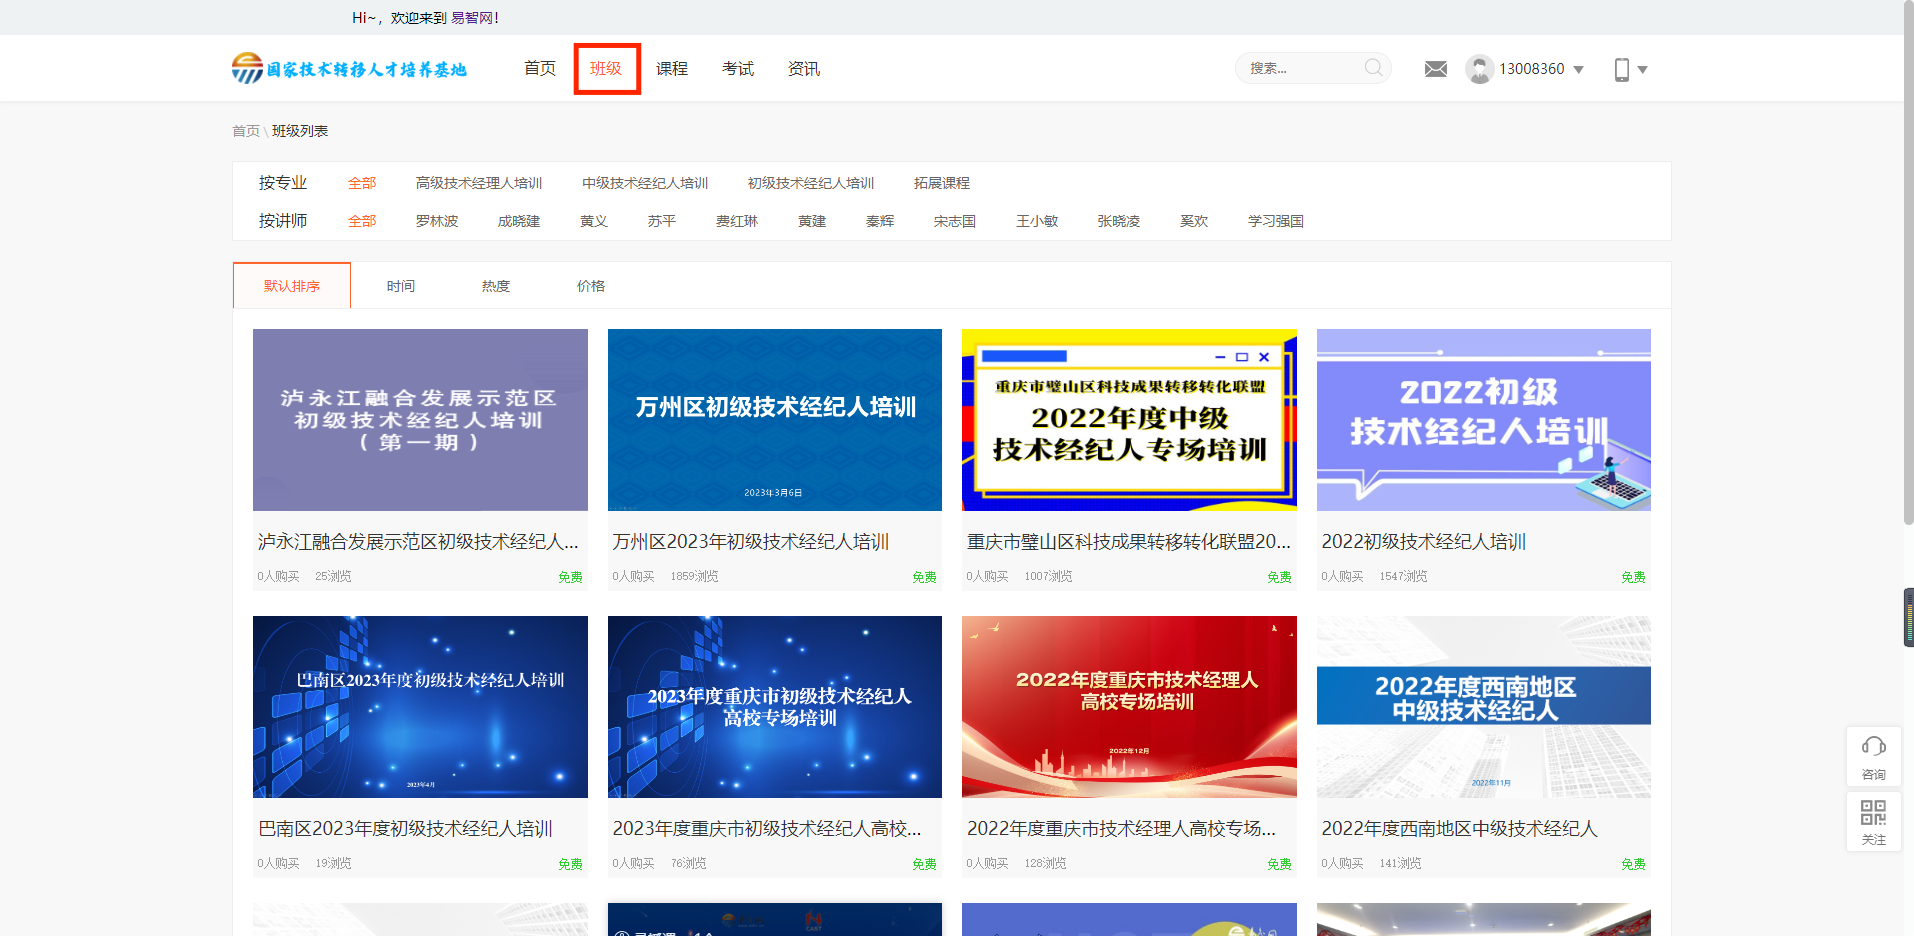Filter by lecturer 黄义
The image size is (1914, 936).
tap(594, 221)
